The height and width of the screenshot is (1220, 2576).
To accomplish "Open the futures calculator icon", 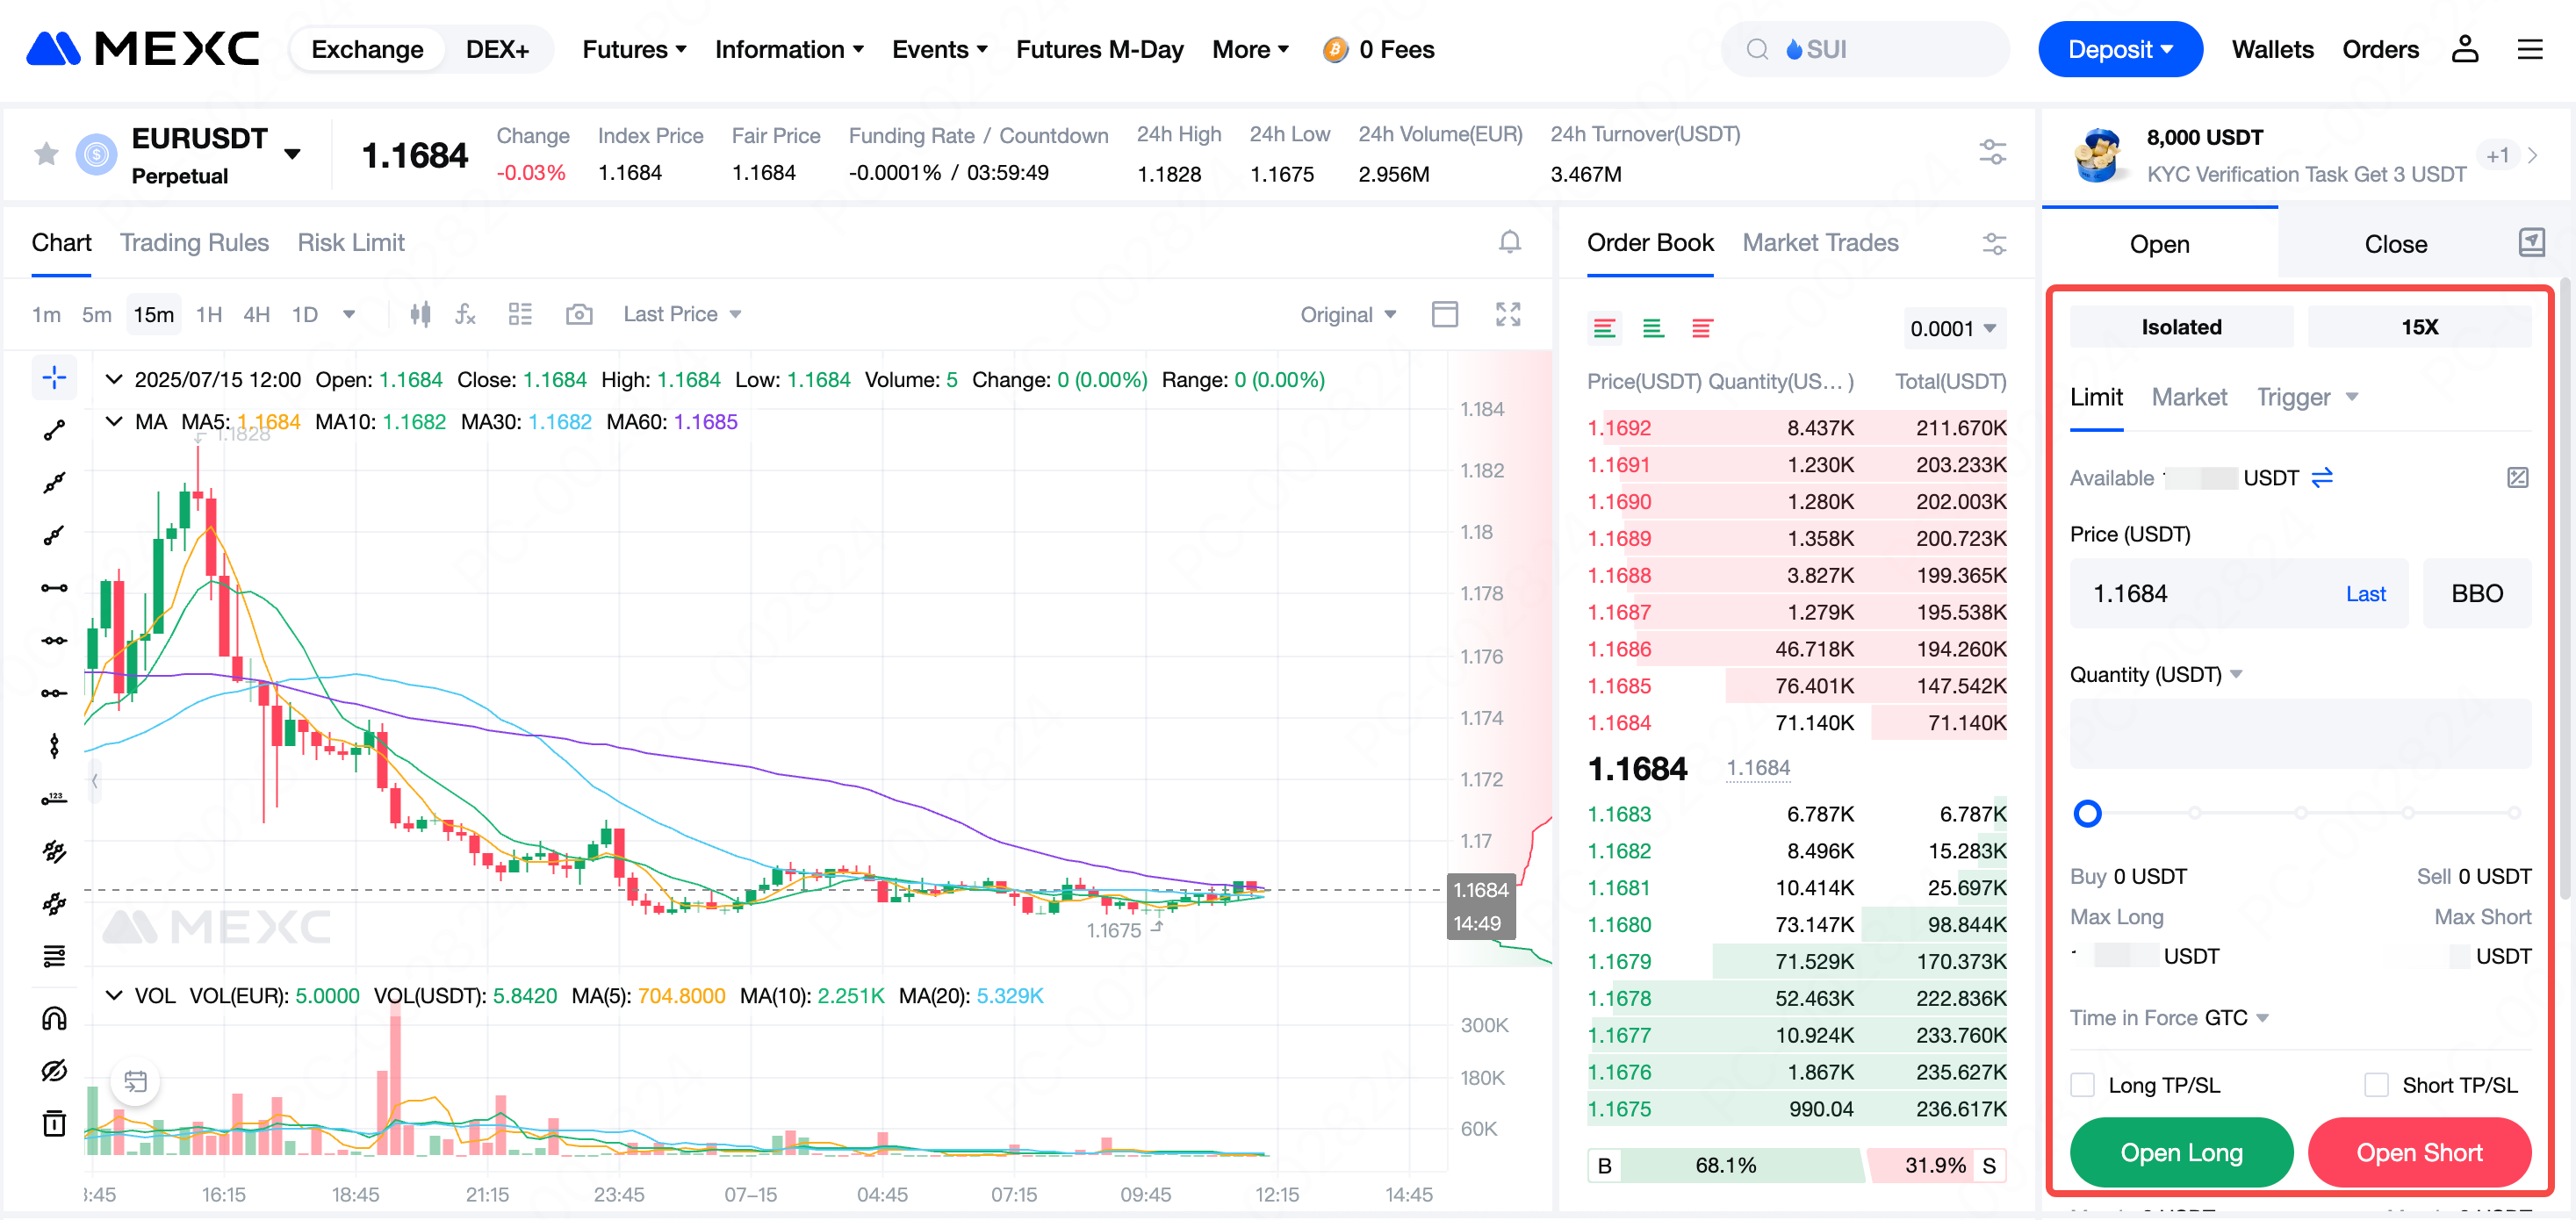I will [2517, 478].
